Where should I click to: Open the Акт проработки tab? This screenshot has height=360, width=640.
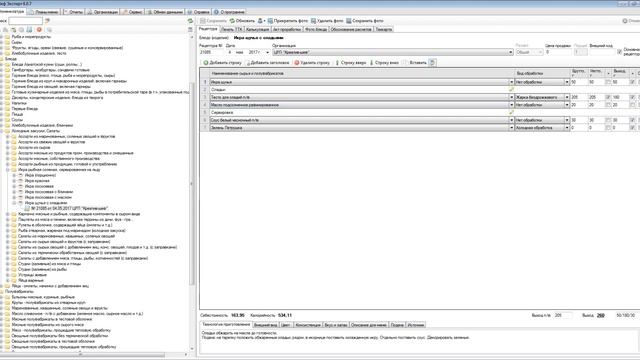point(287,29)
